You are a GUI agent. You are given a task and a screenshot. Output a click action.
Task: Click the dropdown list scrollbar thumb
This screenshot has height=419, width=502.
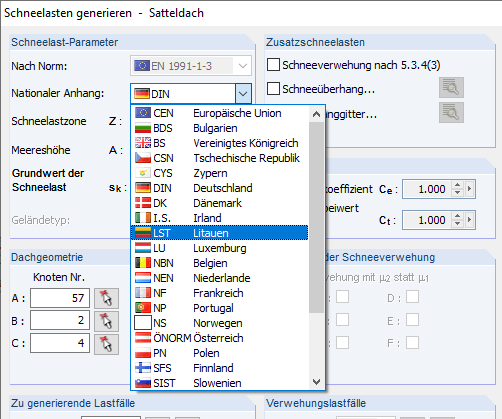point(316,217)
